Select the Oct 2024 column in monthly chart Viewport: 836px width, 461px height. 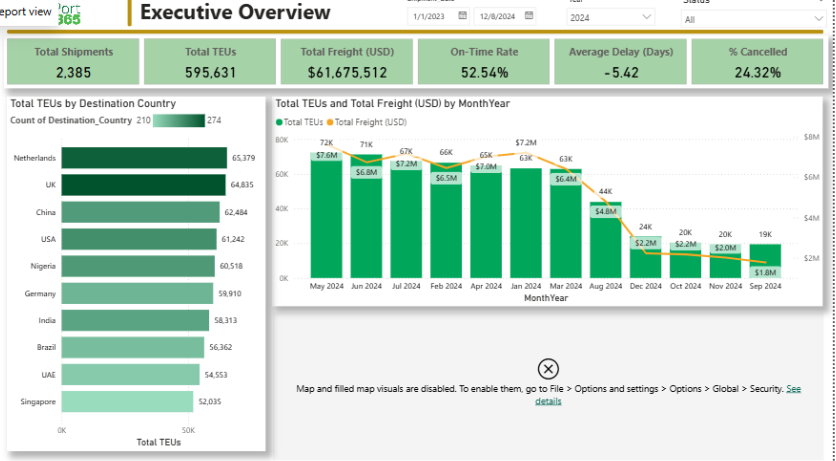686,261
